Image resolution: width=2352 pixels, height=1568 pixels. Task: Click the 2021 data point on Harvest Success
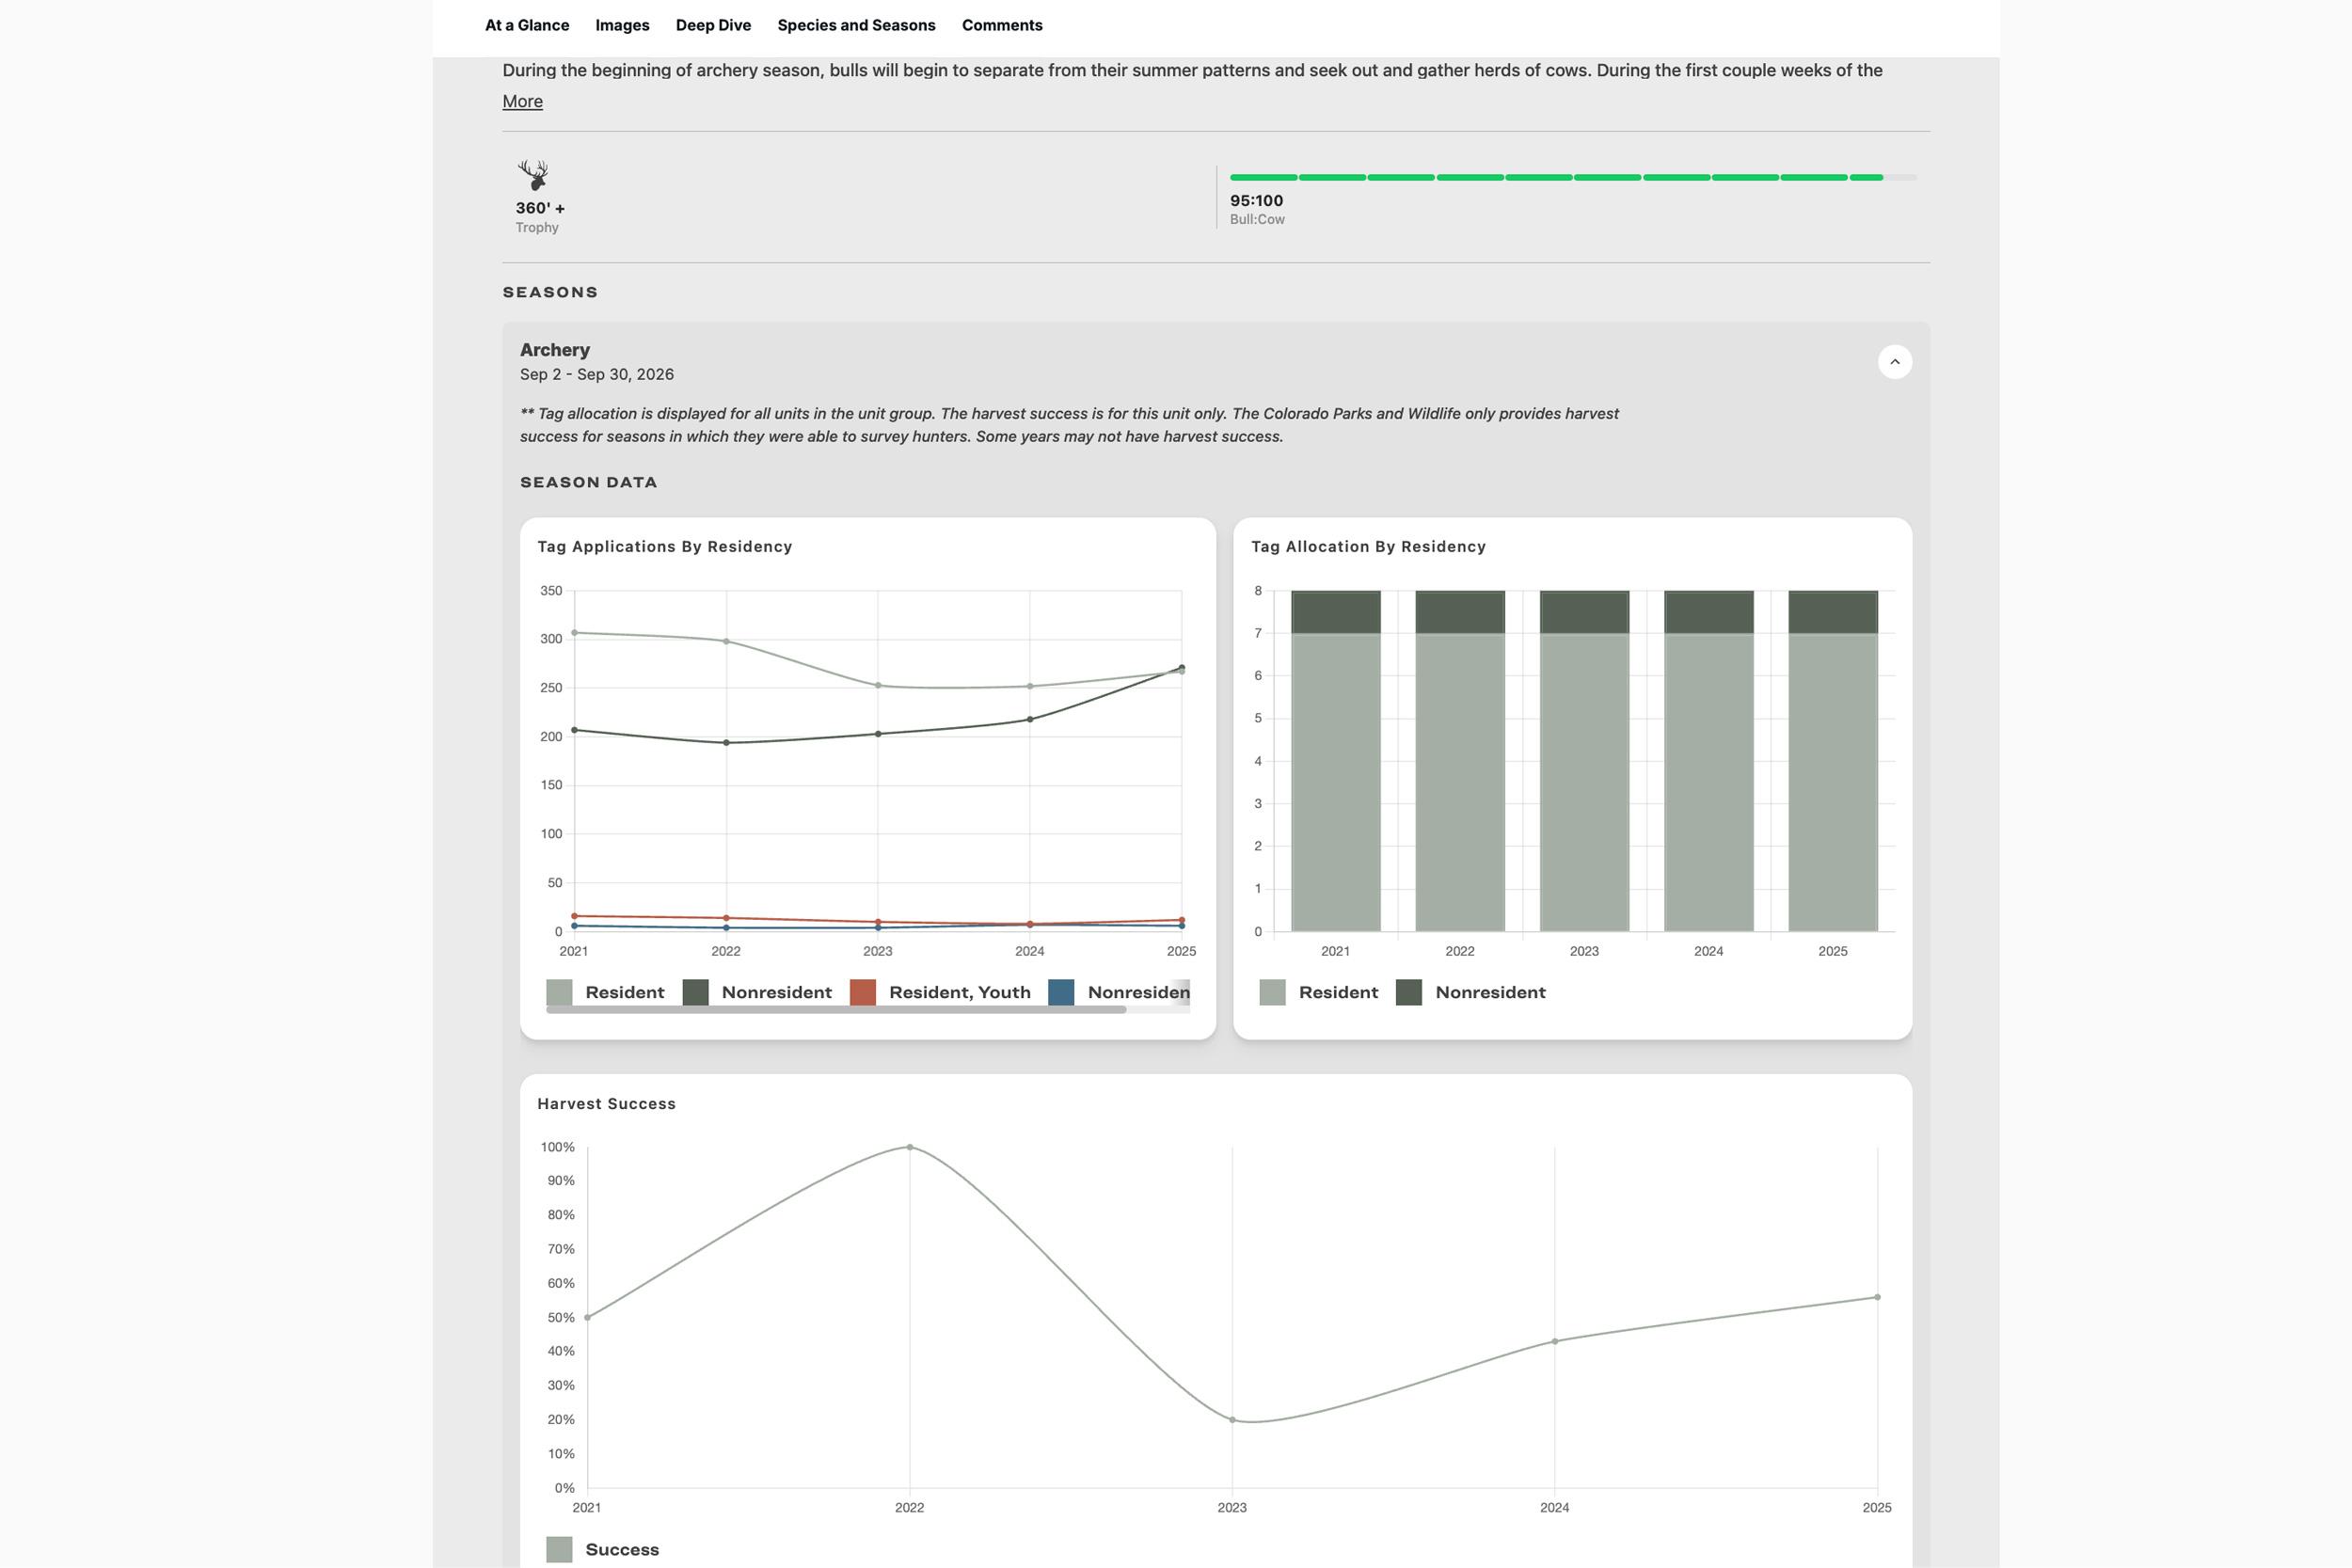pyautogui.click(x=587, y=1317)
